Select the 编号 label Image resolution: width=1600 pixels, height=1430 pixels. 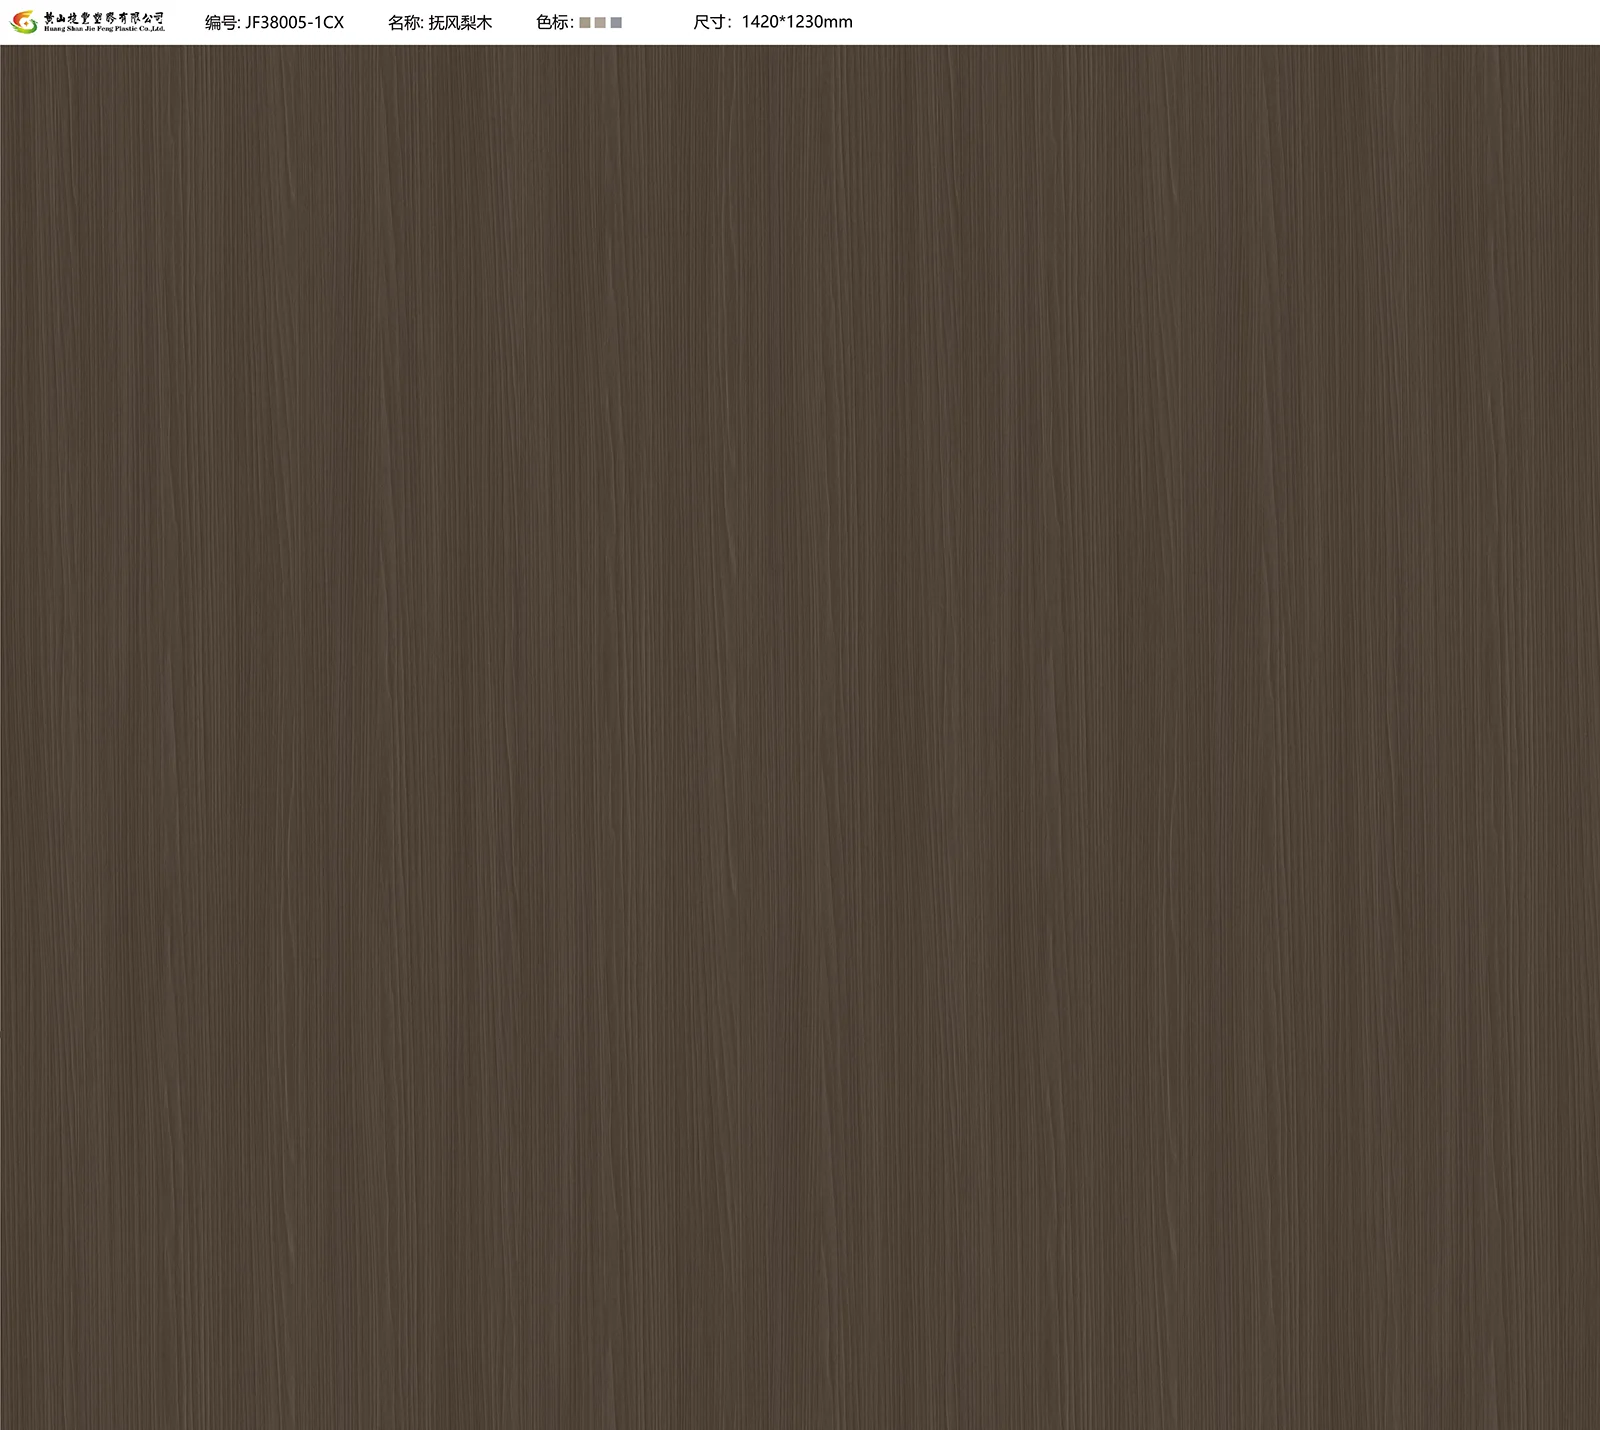click(x=222, y=22)
